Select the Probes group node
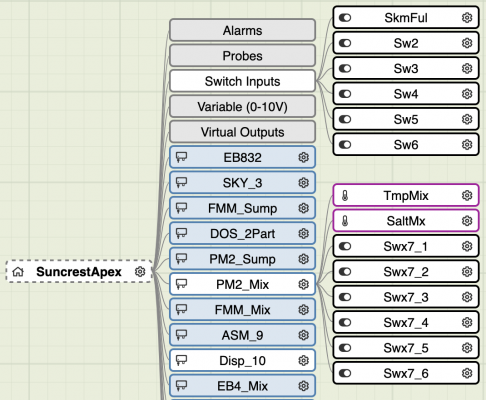This screenshot has height=400, width=486. [x=242, y=56]
